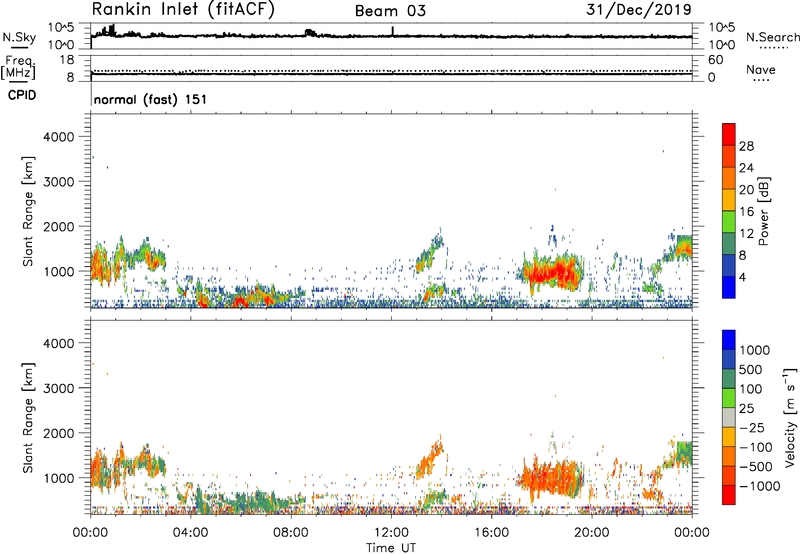The height and width of the screenshot is (554, 800).
Task: Select the "Freq. [MHz]" axis label
Action: point(18,67)
